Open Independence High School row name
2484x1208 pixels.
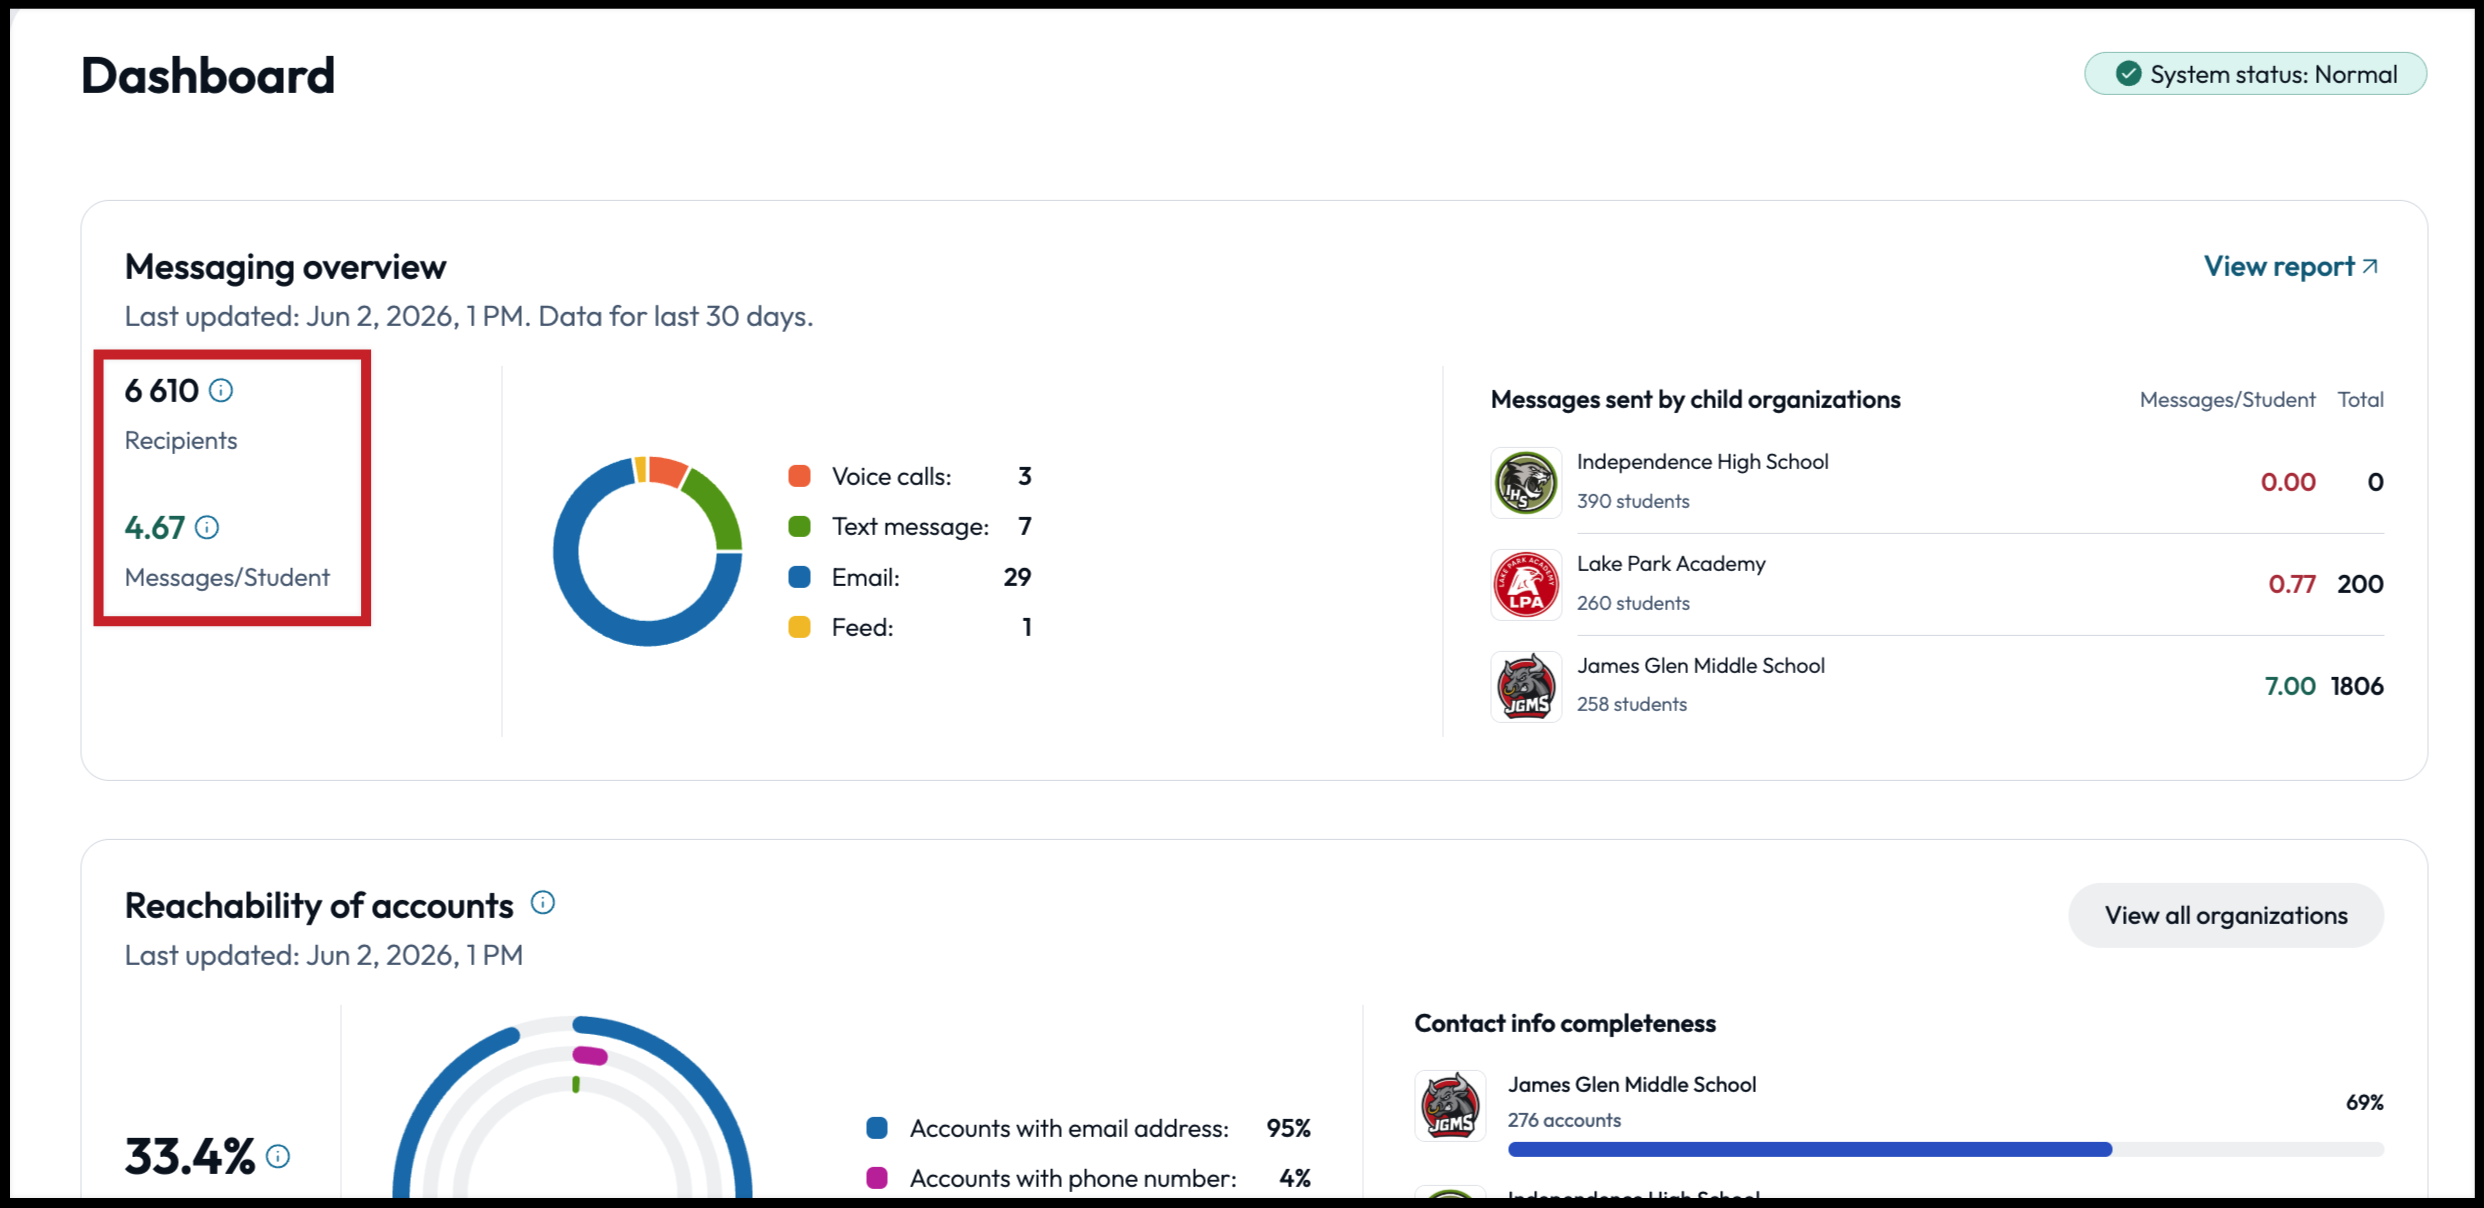point(1703,462)
